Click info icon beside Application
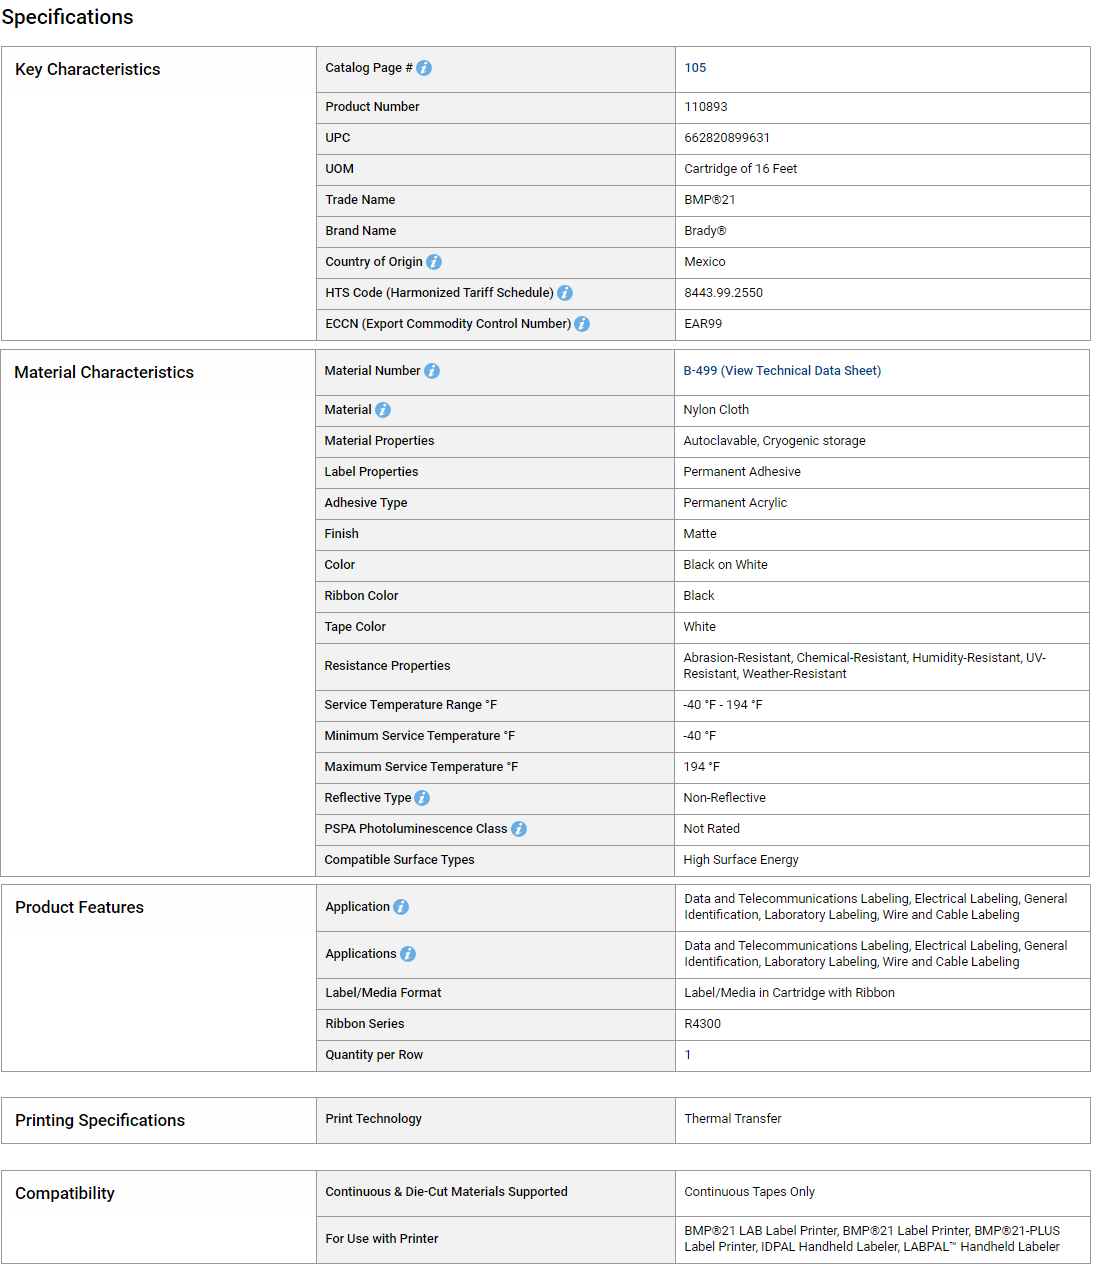Viewport: 1096px width, 1282px height. [401, 907]
